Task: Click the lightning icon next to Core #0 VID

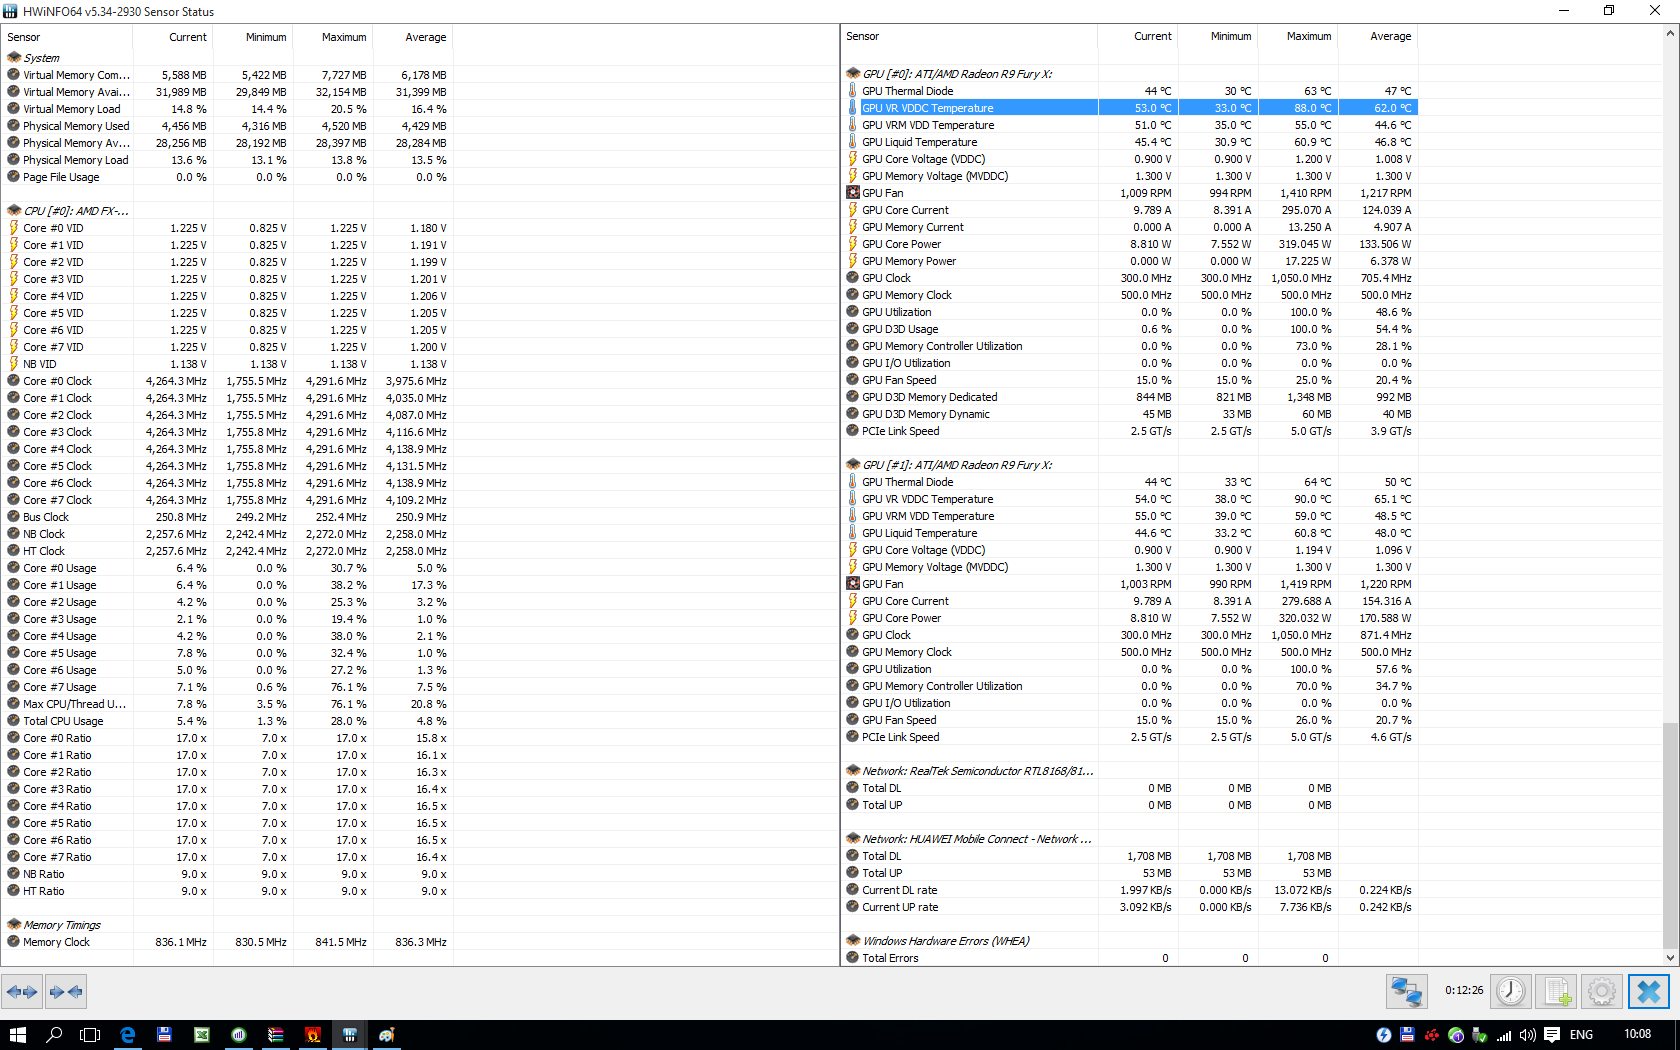Action: tap(14, 228)
